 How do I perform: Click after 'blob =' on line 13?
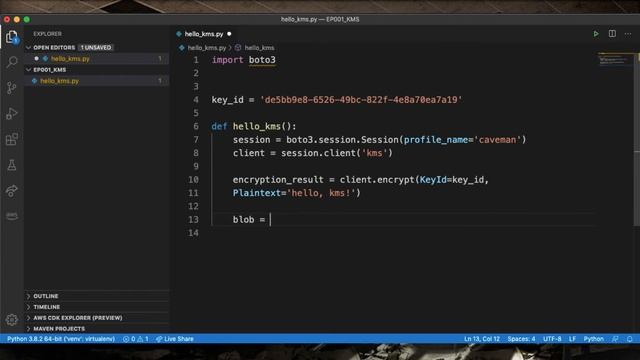(270, 220)
